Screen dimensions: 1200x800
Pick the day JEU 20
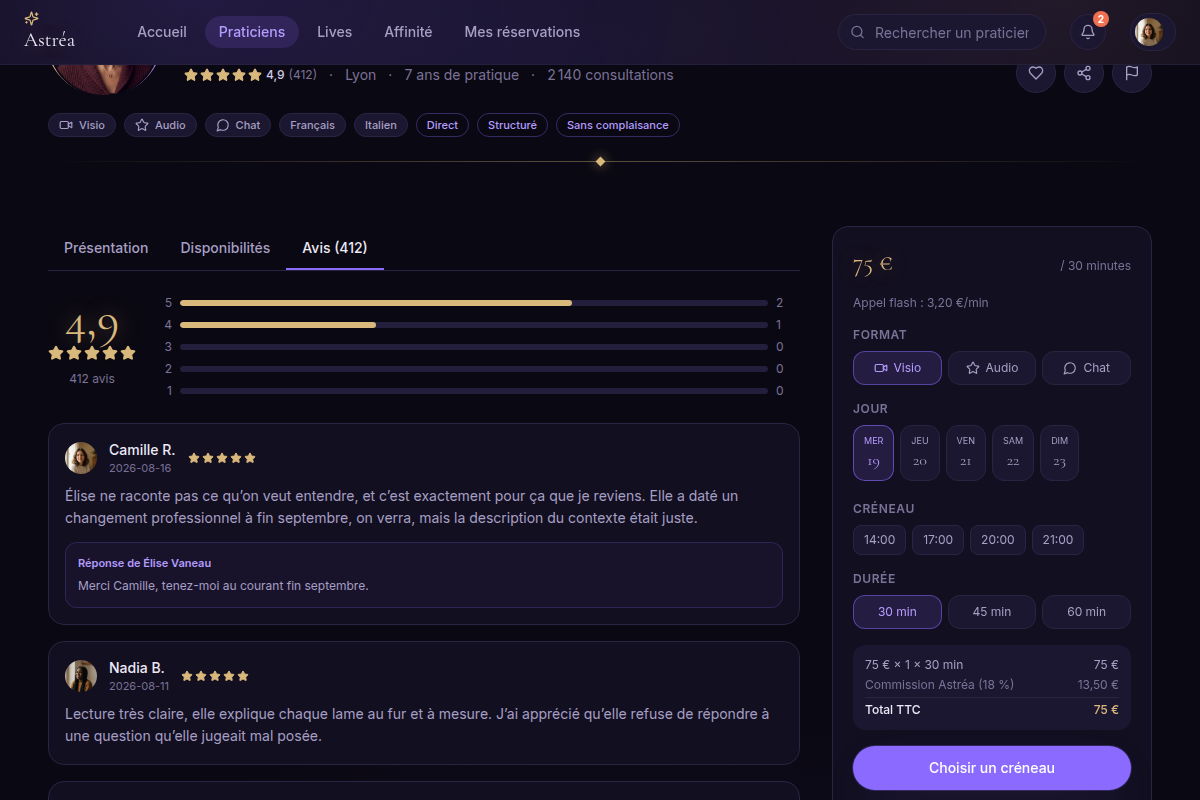[x=920, y=453]
